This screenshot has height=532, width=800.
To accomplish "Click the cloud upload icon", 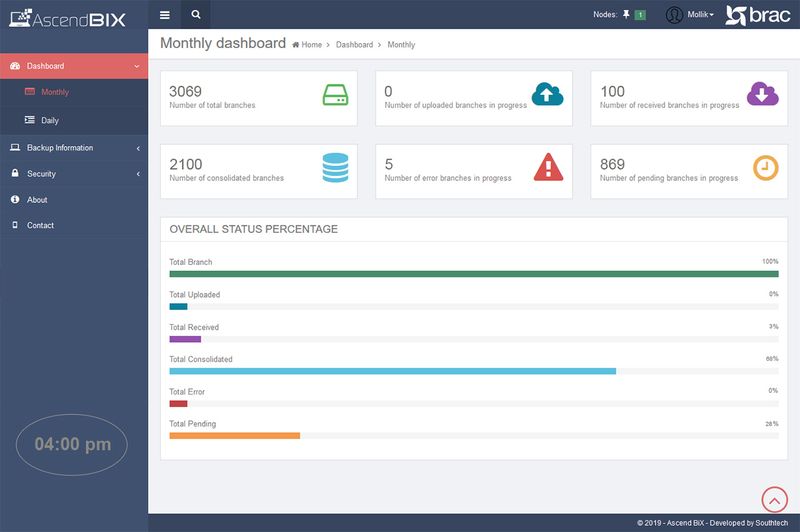I will pyautogui.click(x=547, y=94).
